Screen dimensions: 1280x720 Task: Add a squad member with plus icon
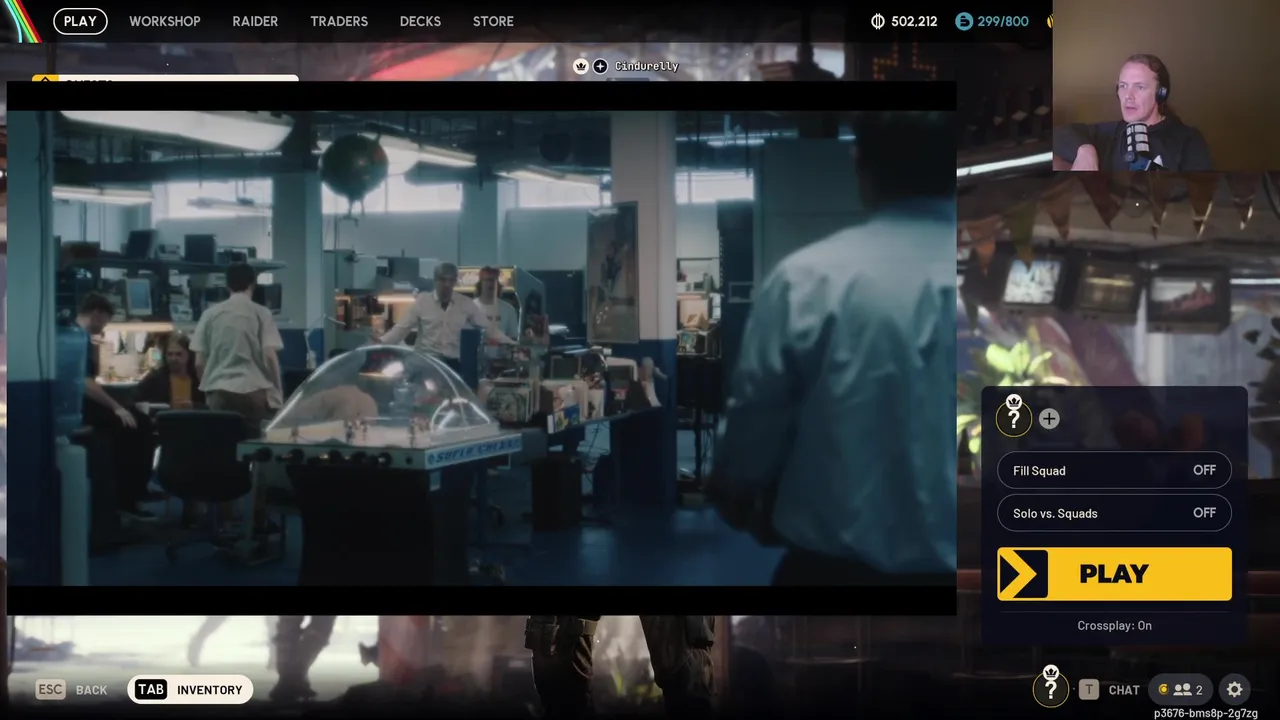tap(1049, 419)
